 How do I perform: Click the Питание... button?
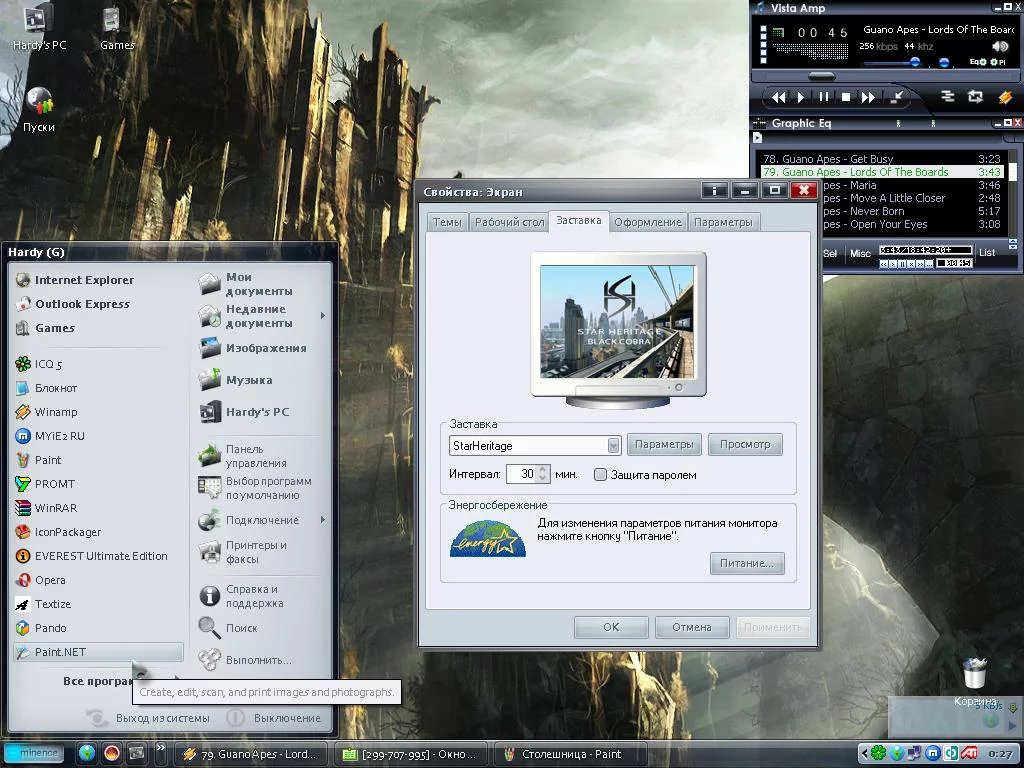click(747, 564)
